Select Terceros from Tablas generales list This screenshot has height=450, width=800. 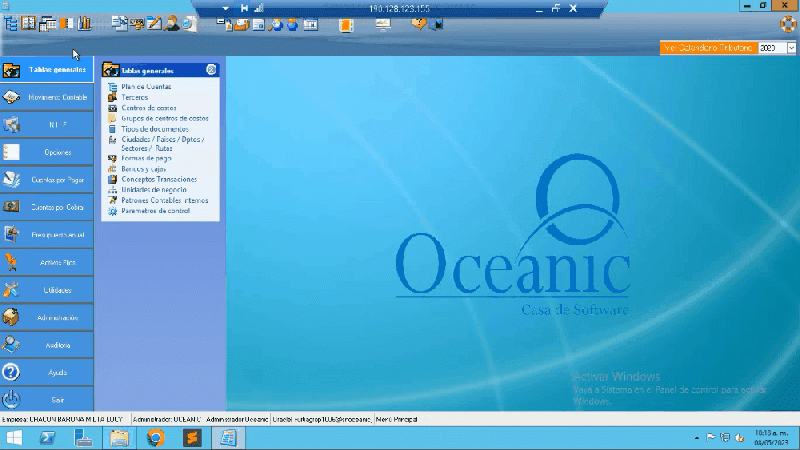(134, 97)
